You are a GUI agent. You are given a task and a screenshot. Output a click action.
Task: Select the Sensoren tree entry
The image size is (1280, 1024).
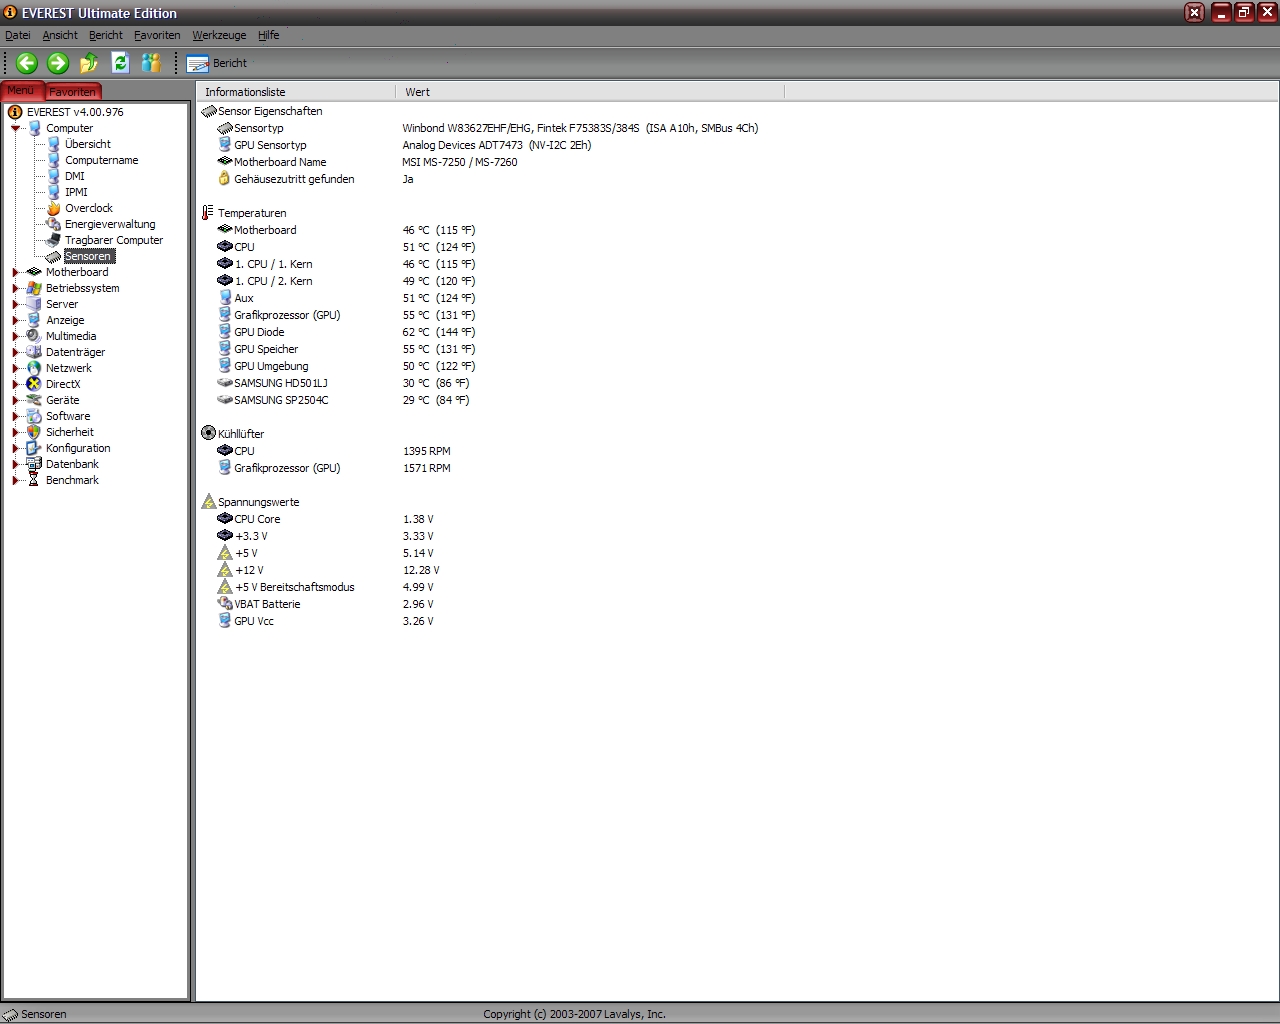coord(88,256)
